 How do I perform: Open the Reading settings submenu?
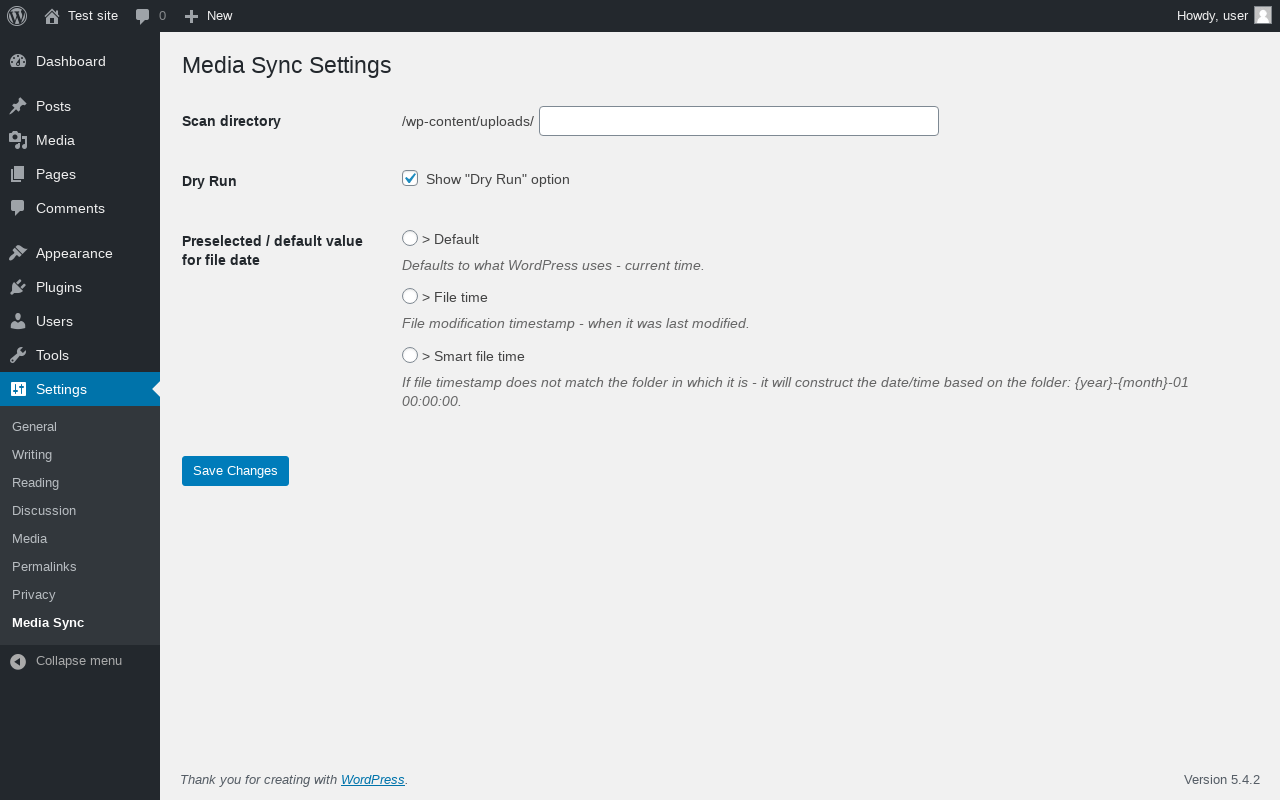[80, 482]
